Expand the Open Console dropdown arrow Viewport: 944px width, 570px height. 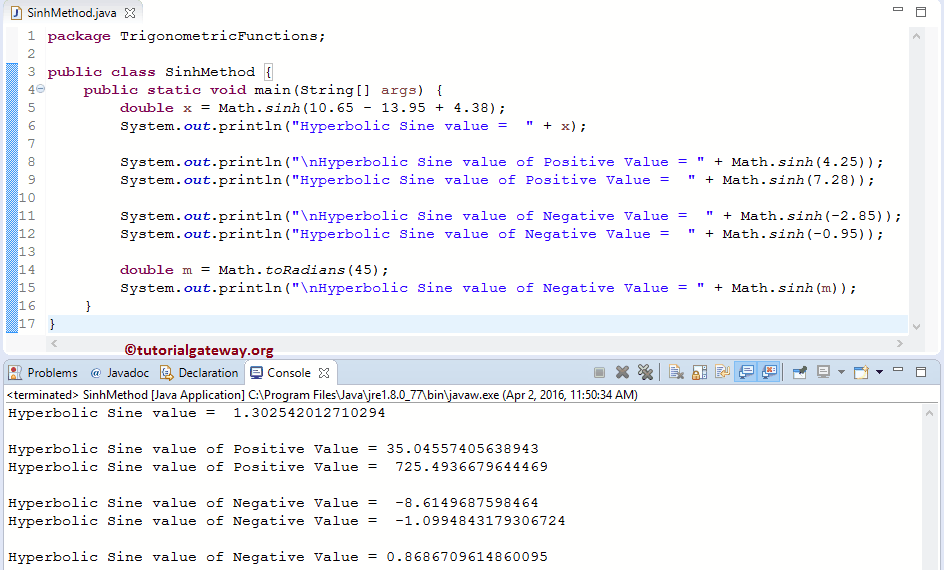879,373
